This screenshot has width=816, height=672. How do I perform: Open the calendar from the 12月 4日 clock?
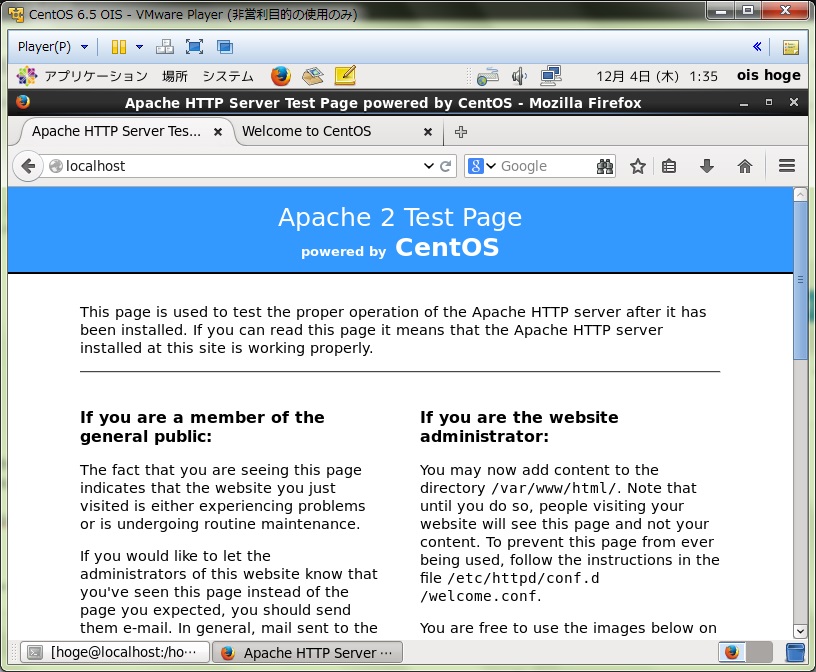(657, 77)
